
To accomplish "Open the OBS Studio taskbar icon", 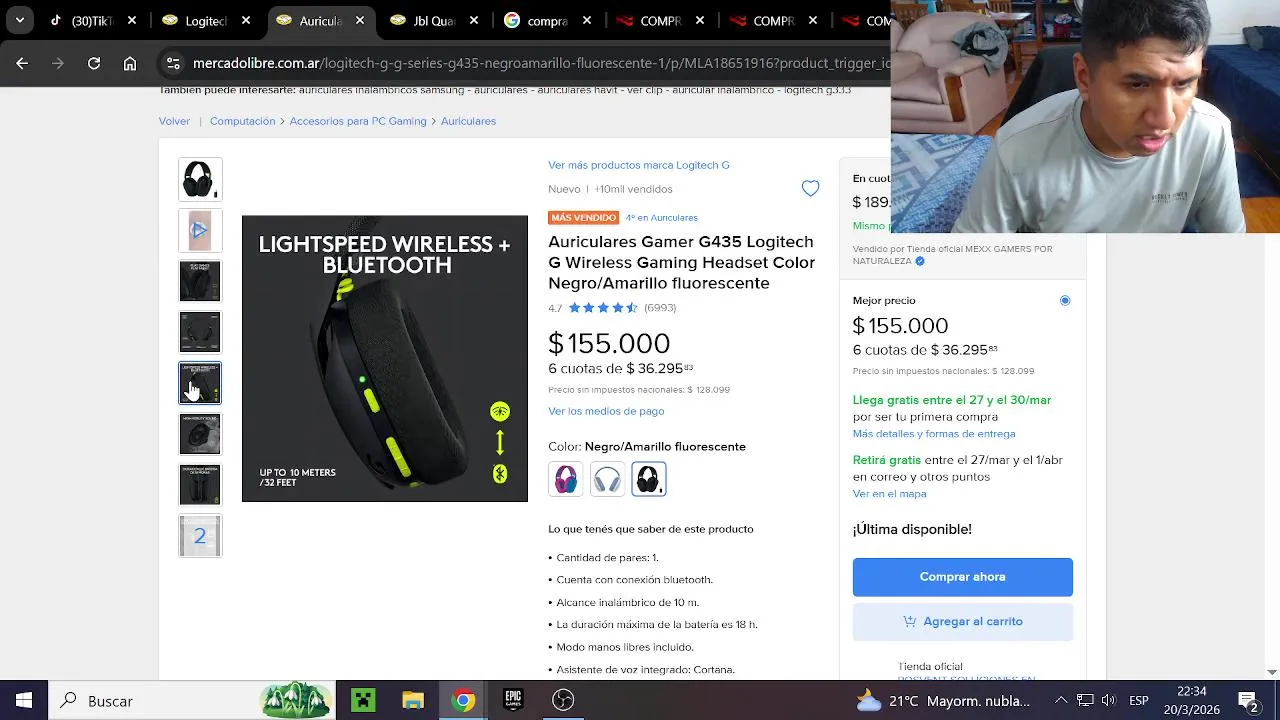I will pos(563,701).
